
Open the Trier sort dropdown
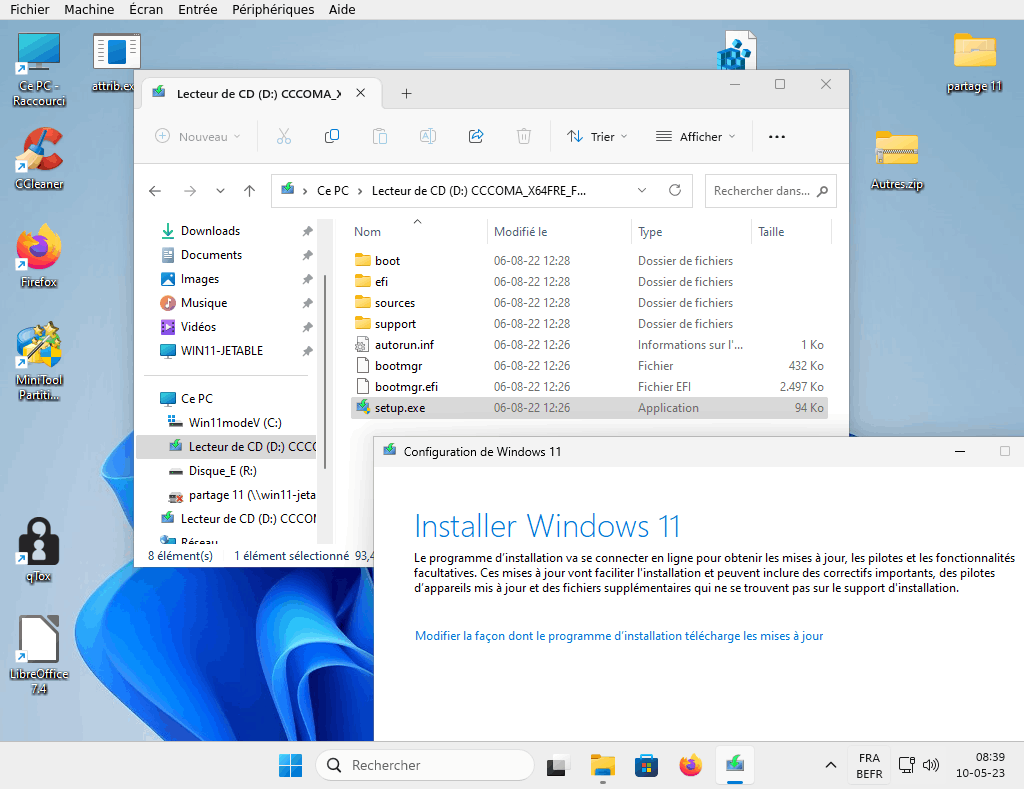[597, 137]
